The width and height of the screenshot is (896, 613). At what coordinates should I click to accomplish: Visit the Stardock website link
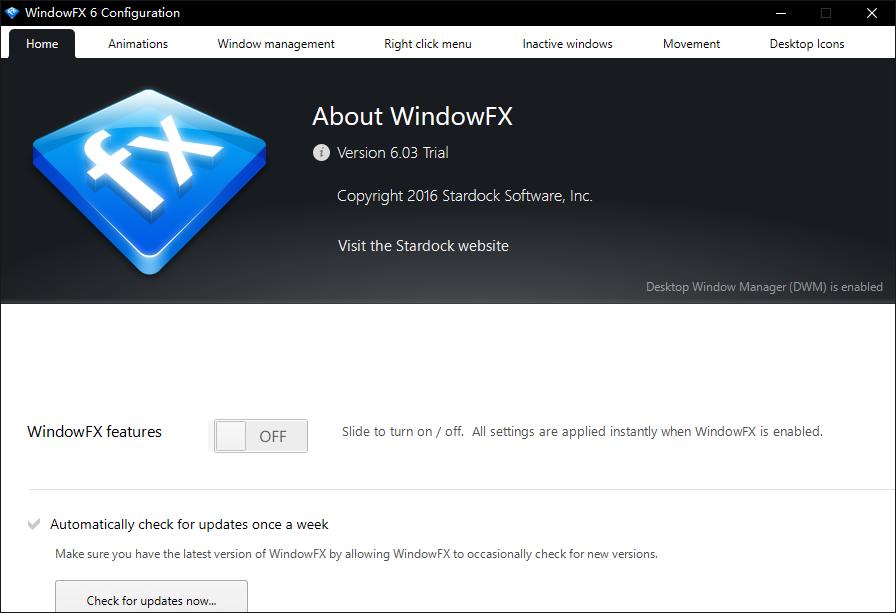423,245
